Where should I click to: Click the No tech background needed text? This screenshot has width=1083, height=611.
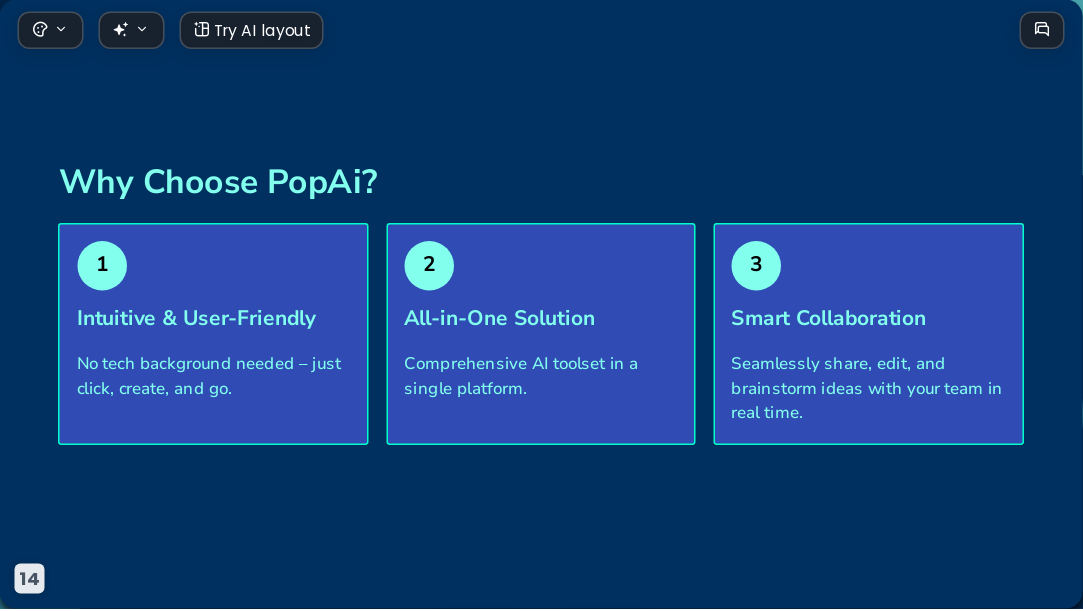click(209, 376)
